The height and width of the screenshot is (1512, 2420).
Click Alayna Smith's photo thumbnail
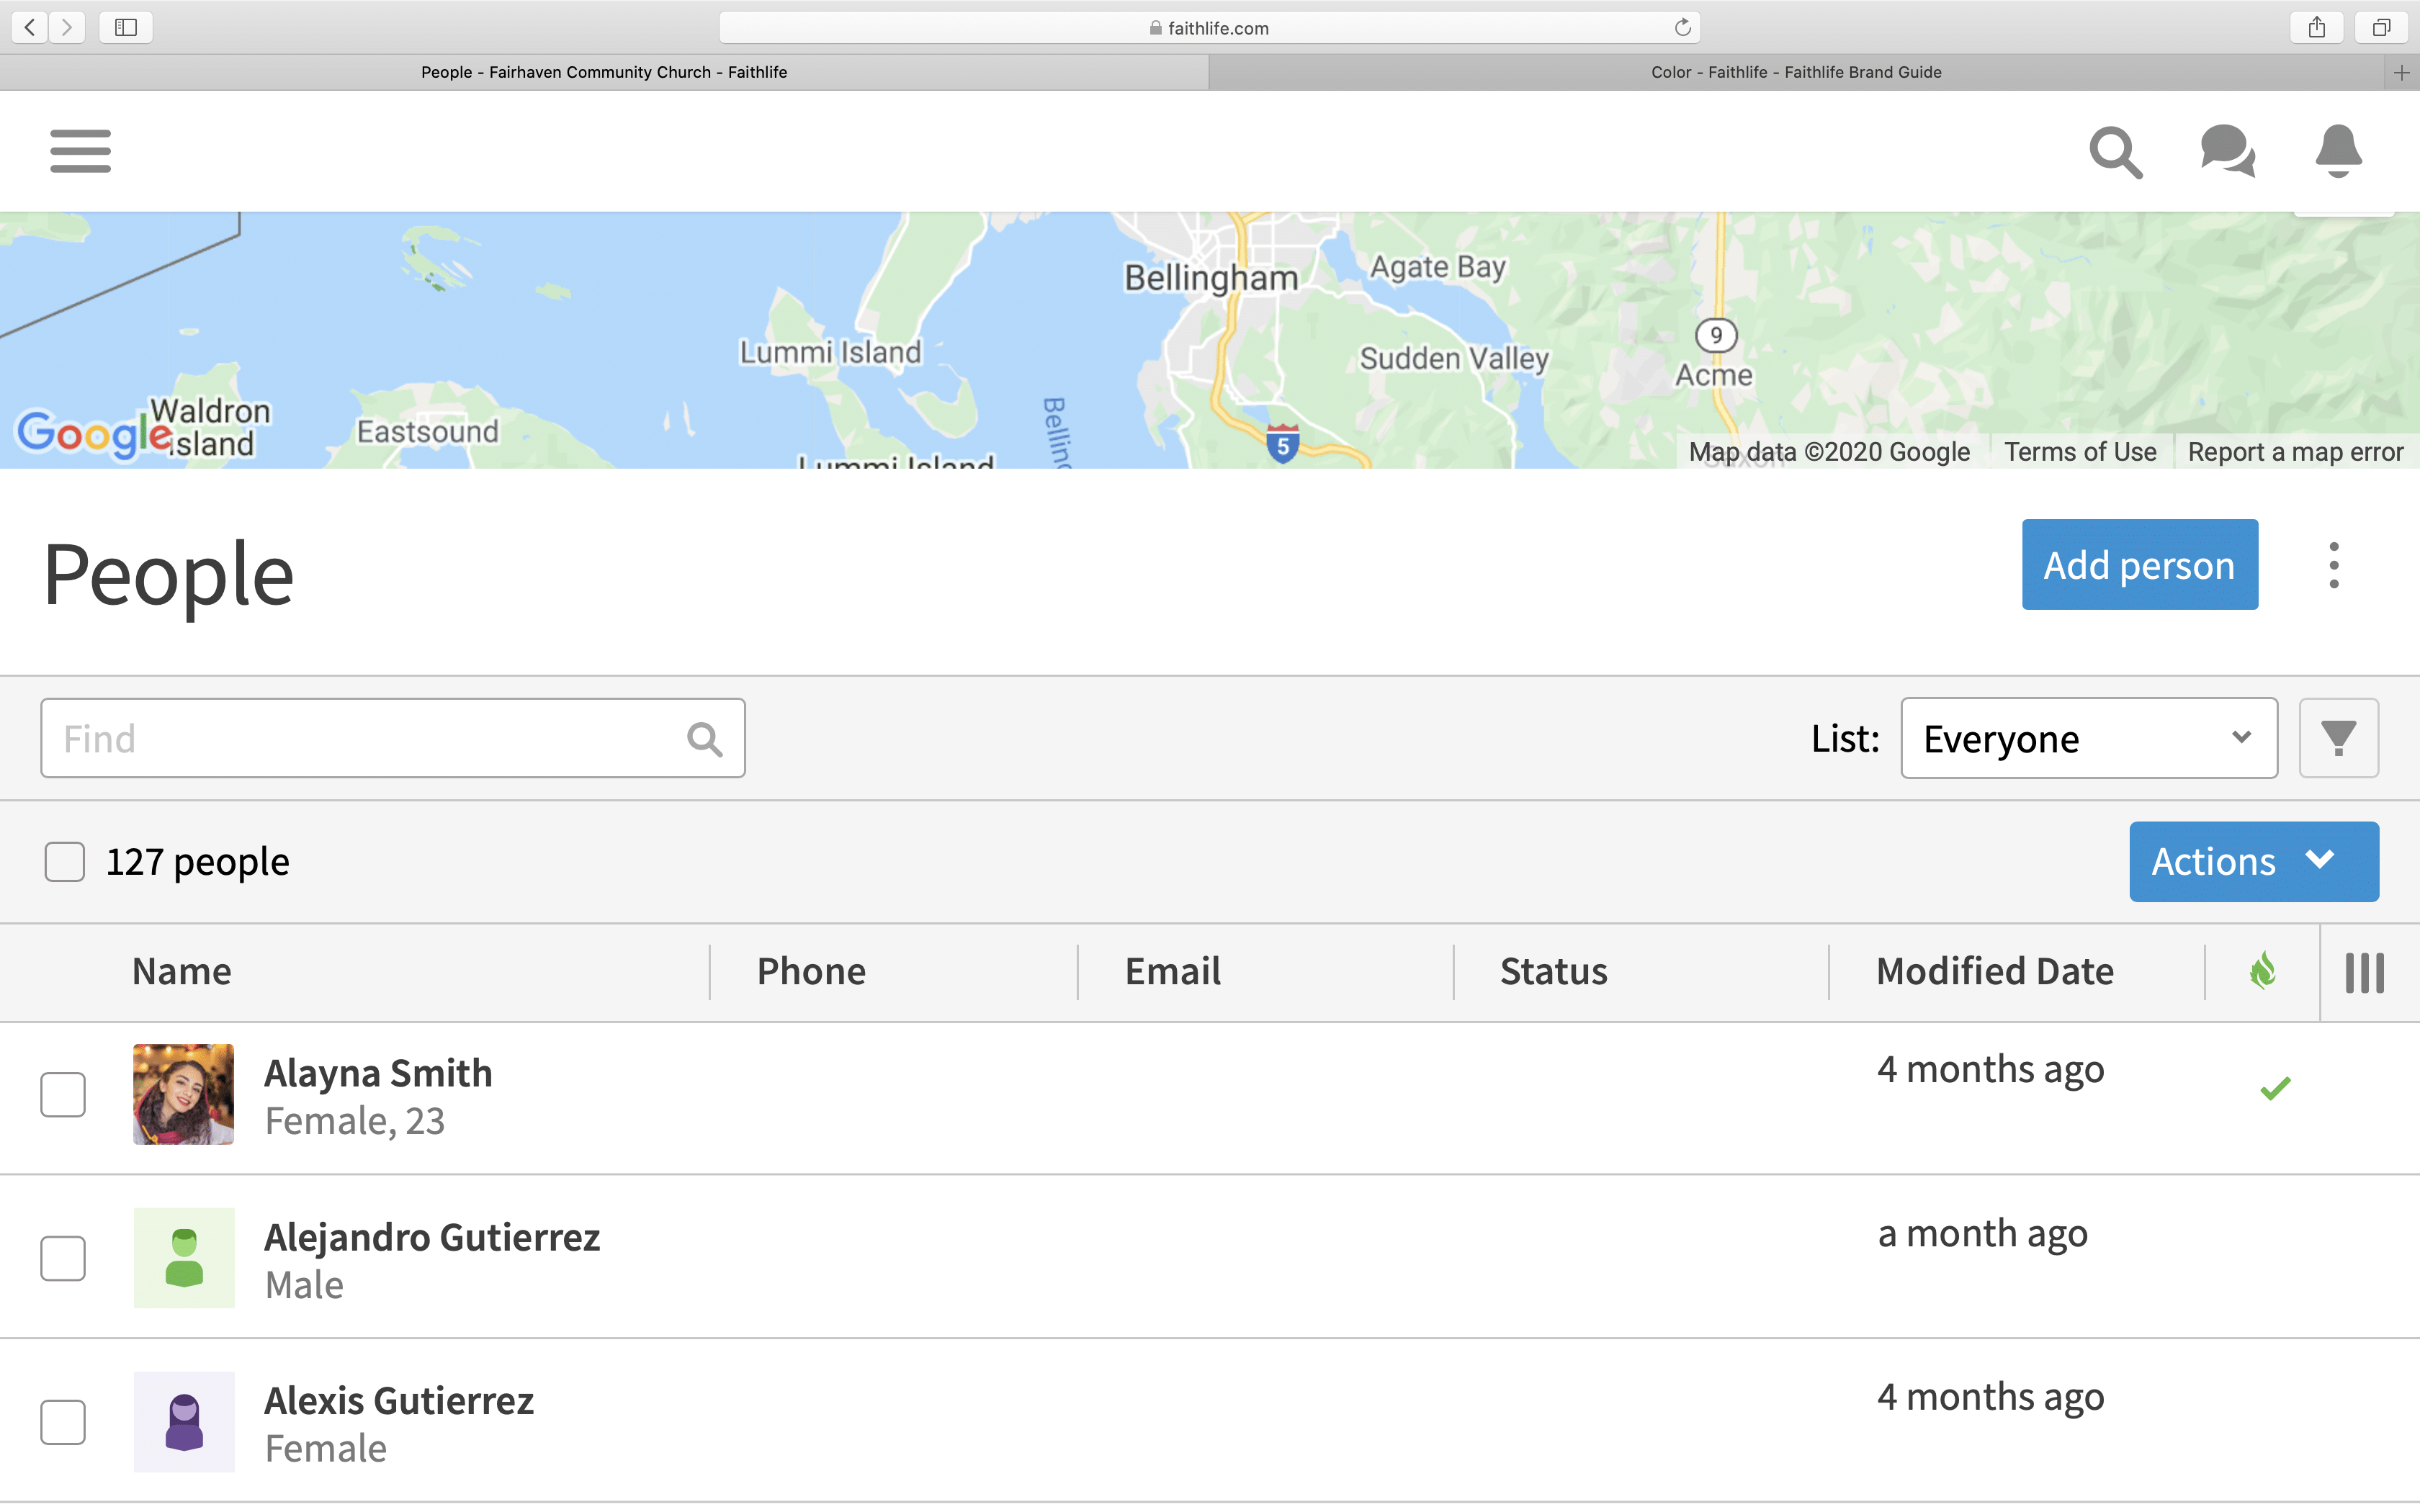[184, 1094]
